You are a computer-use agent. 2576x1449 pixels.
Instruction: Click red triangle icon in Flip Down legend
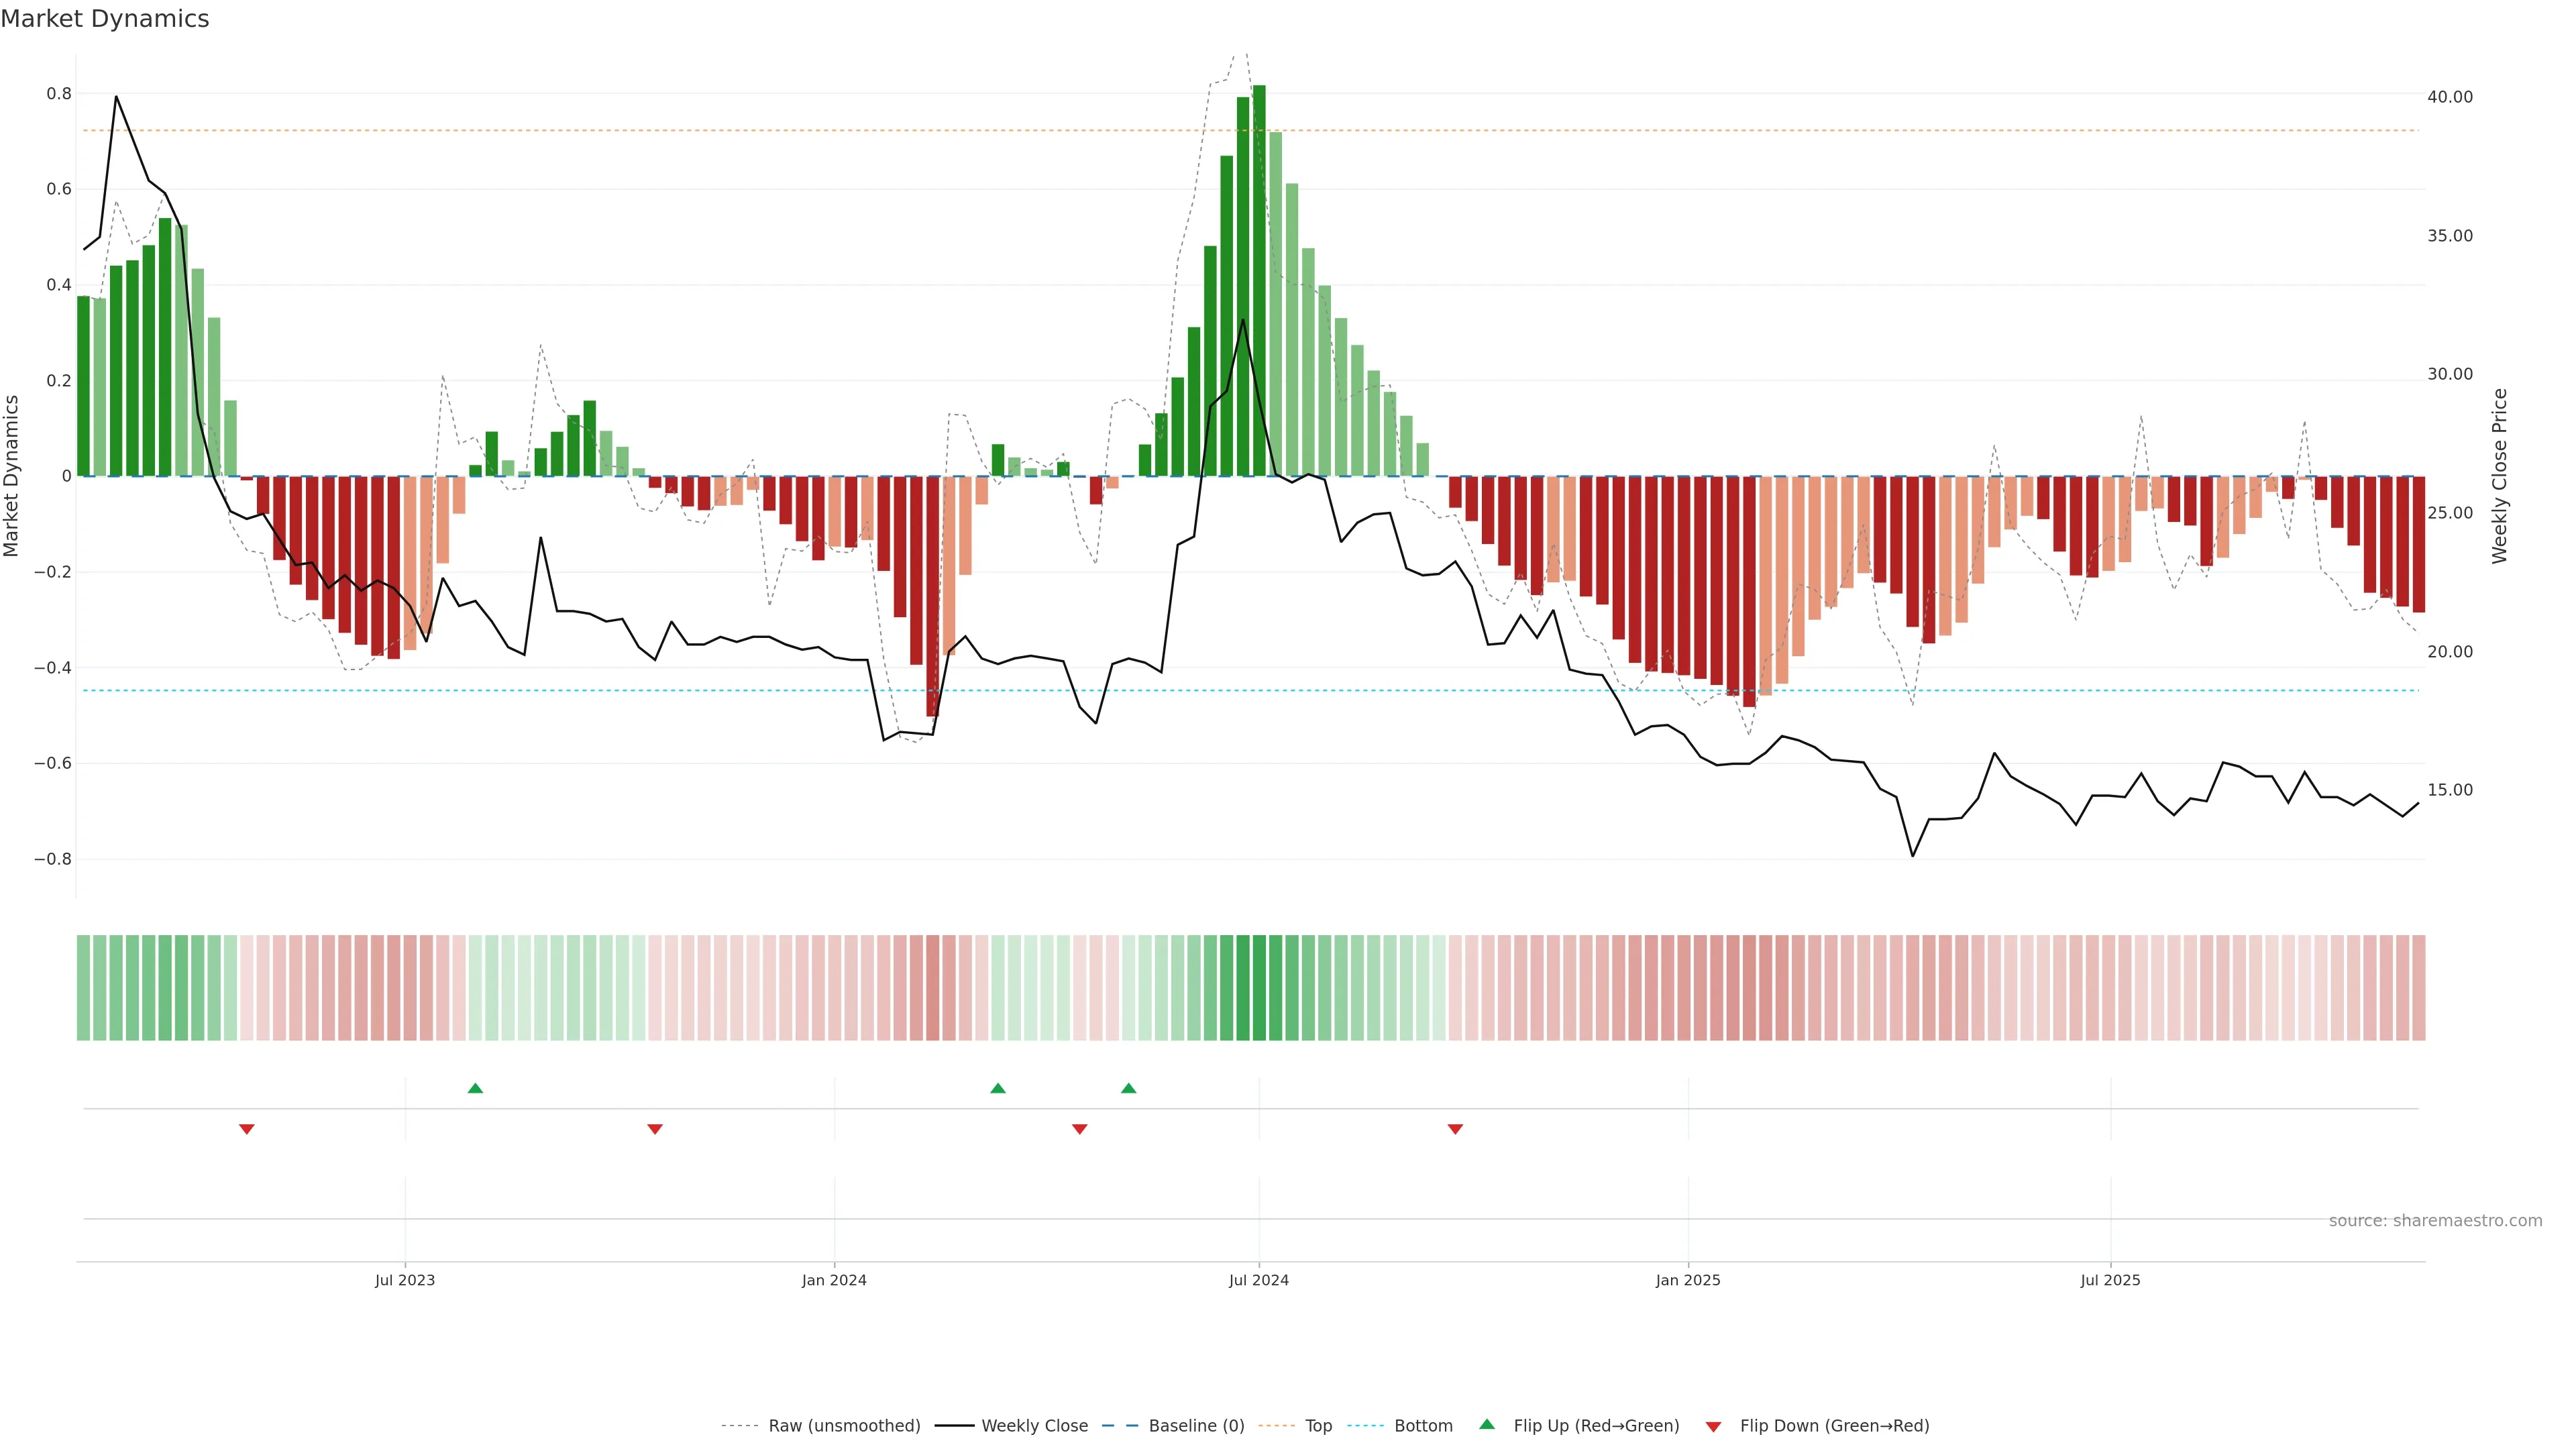pyautogui.click(x=1713, y=1426)
